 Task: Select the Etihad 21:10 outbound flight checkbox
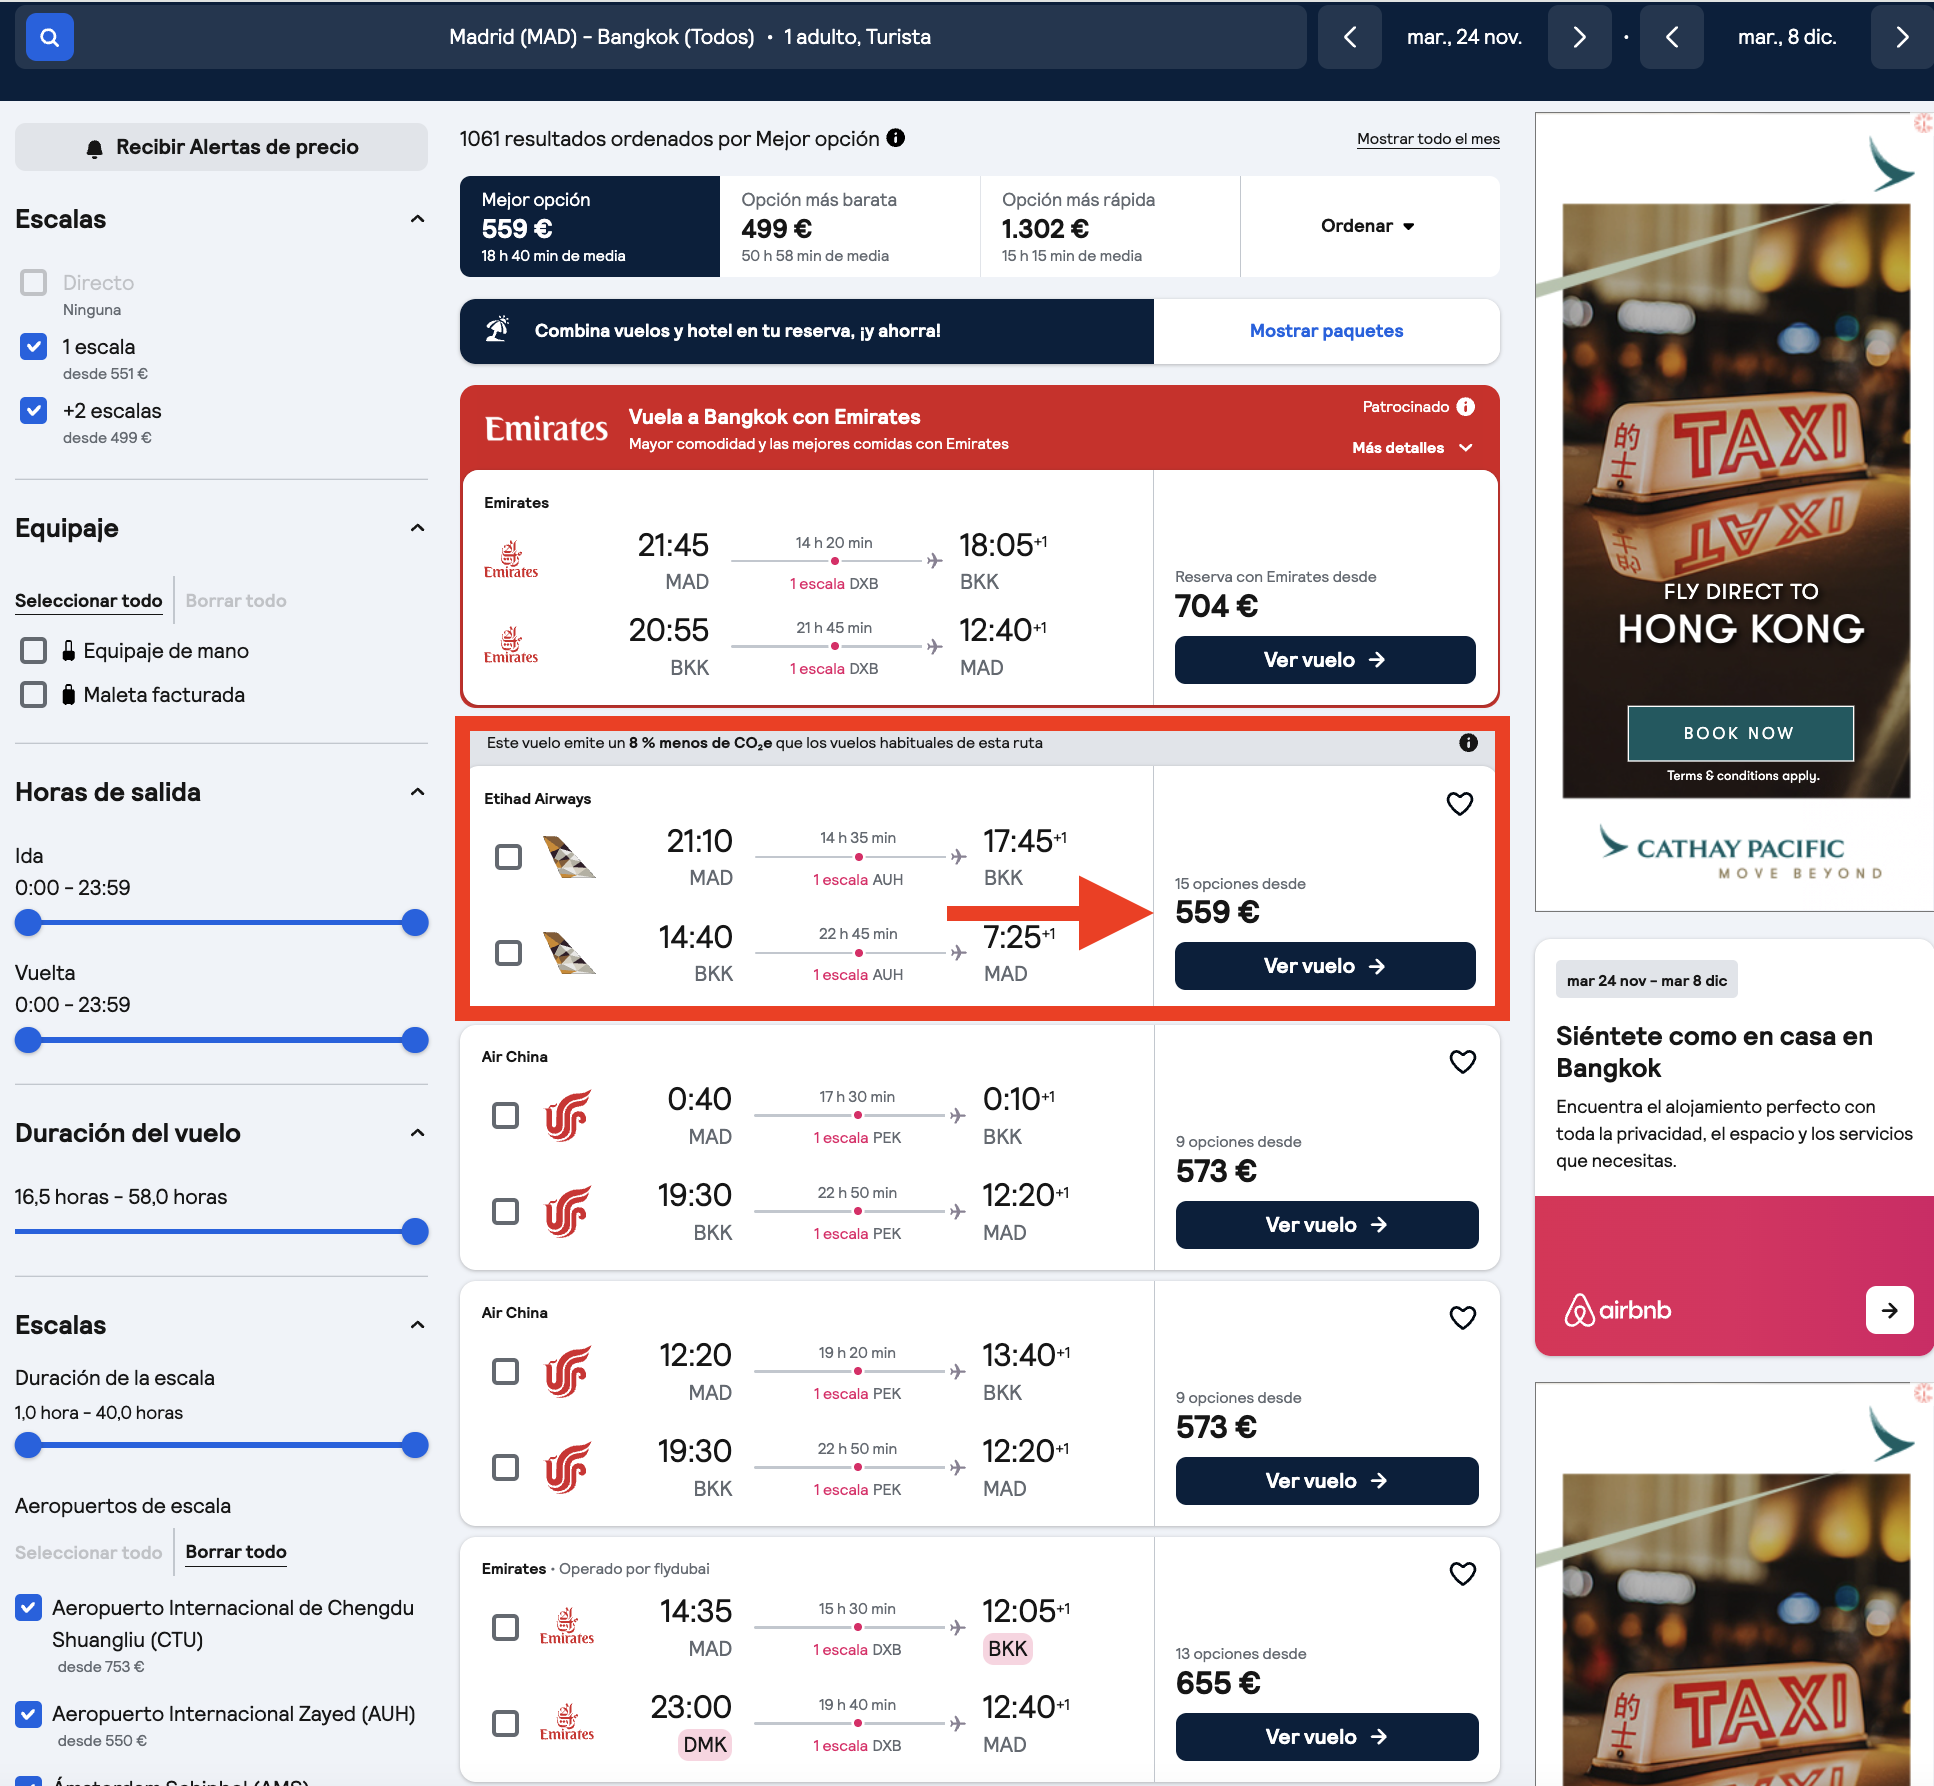(508, 857)
